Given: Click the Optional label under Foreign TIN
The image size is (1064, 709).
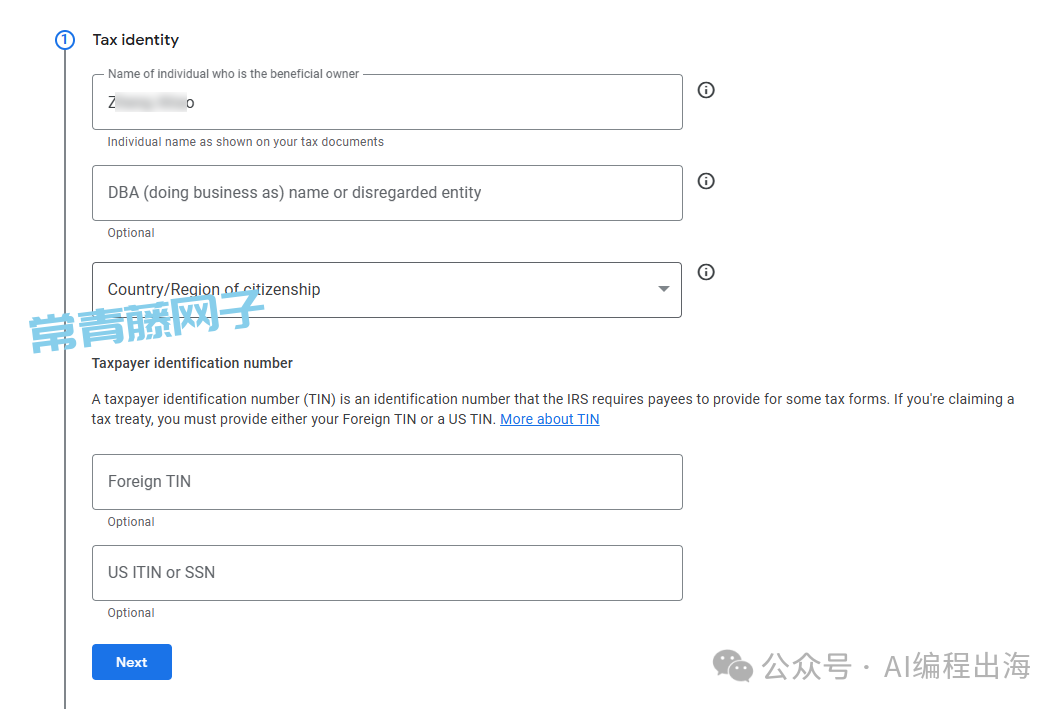Looking at the screenshot, I should [131, 522].
